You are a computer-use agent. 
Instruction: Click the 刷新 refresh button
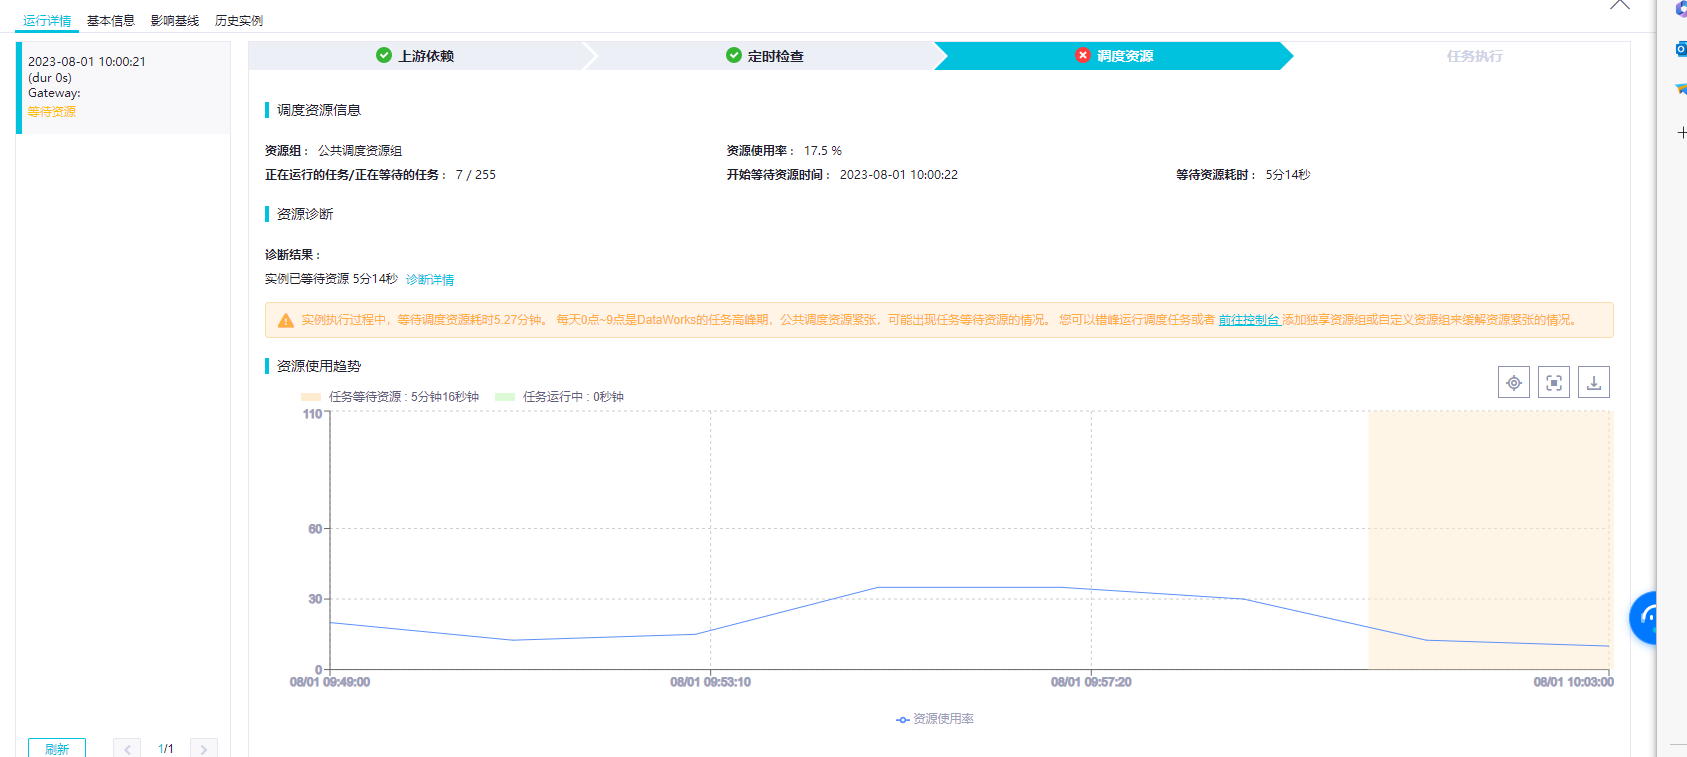tap(57, 748)
